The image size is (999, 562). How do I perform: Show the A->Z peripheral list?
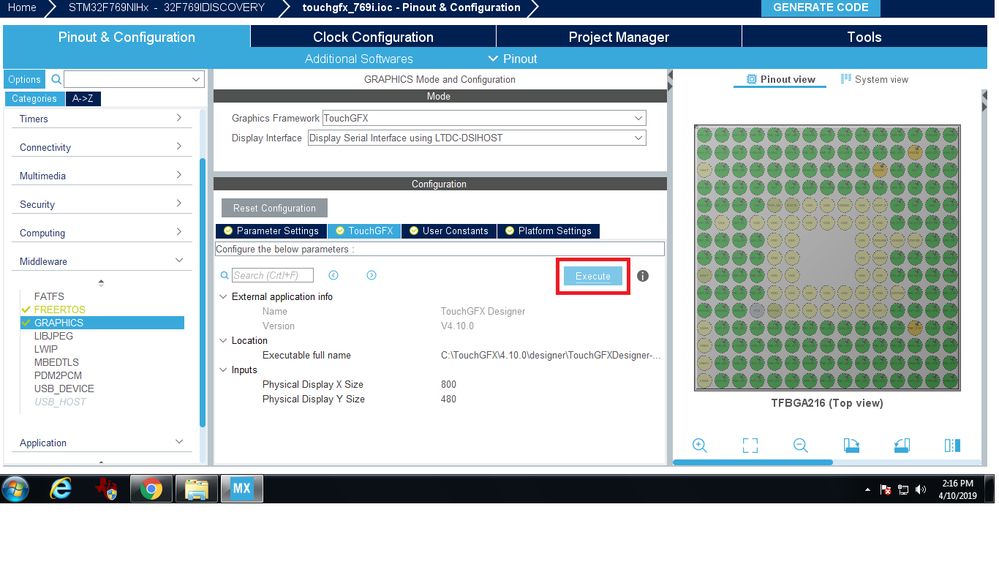[x=83, y=99]
